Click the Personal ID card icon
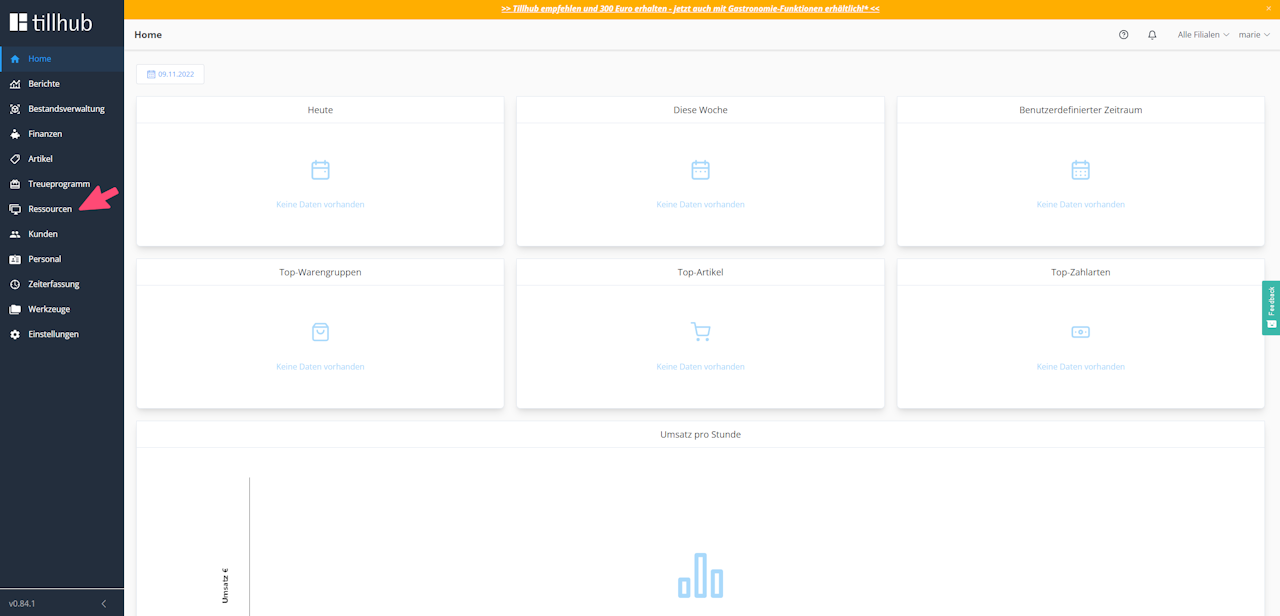The width and height of the screenshot is (1280, 616). coord(15,259)
